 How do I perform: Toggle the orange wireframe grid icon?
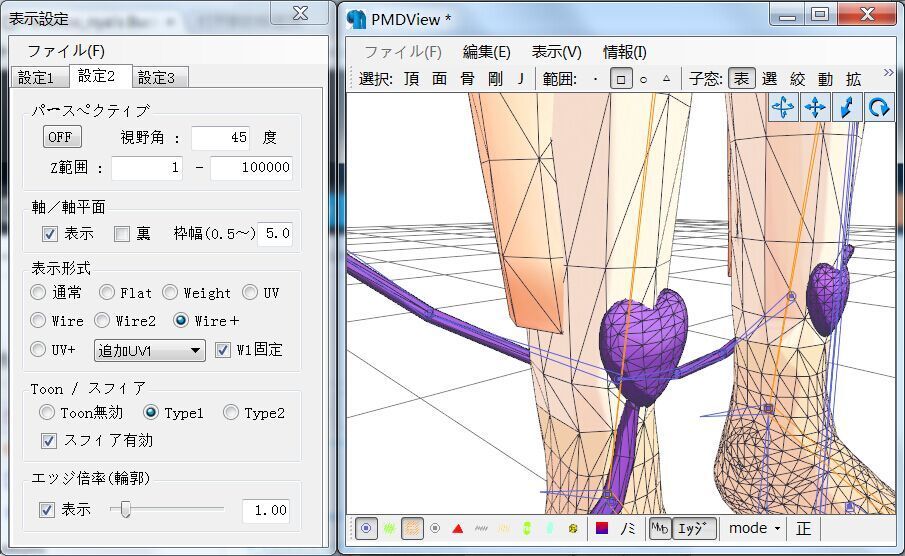[411, 528]
